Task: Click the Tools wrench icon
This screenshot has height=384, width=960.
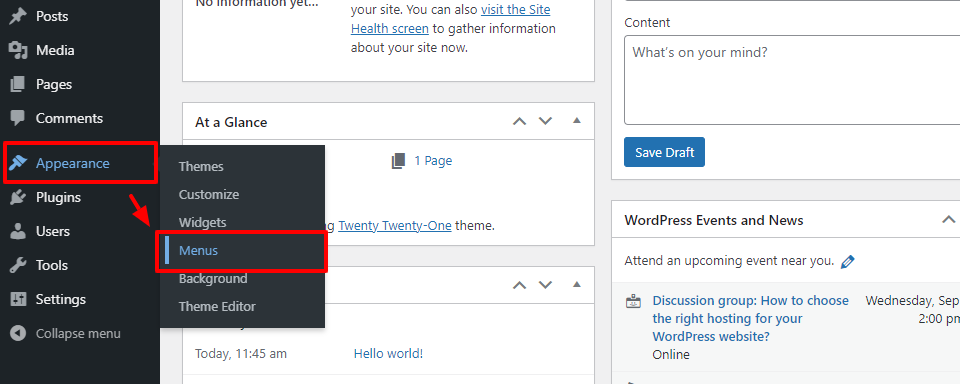Action: [18, 265]
